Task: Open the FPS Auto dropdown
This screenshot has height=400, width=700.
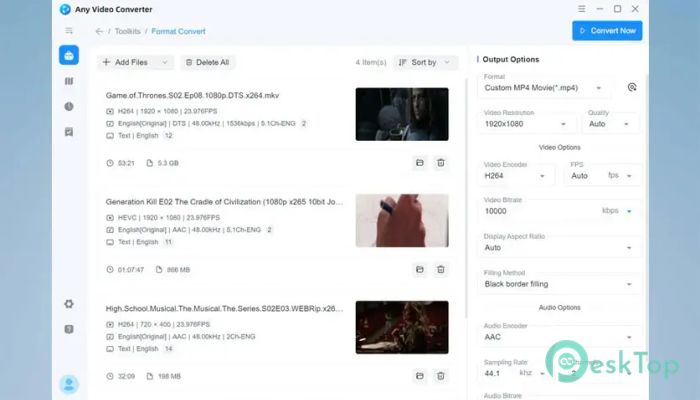Action: (x=603, y=176)
